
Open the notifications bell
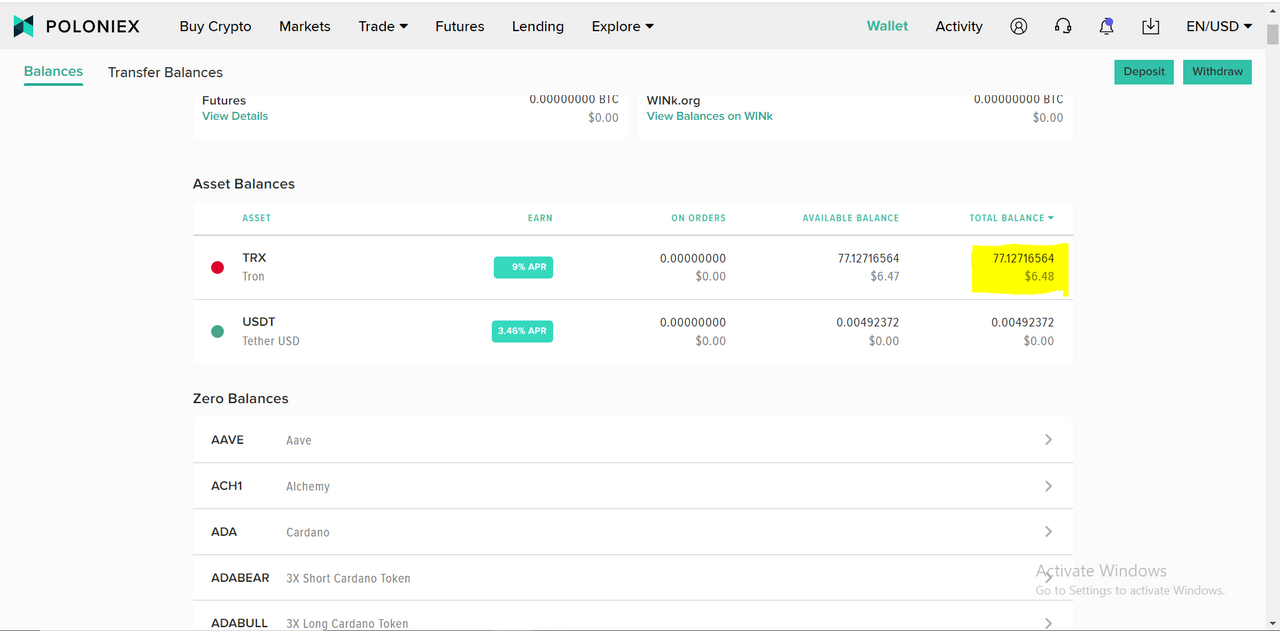[1106, 26]
